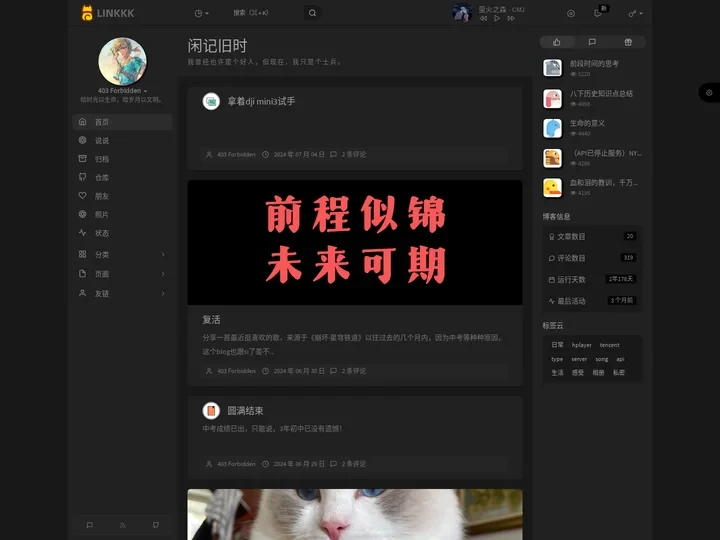Skip to the next song in header player

[512, 18]
